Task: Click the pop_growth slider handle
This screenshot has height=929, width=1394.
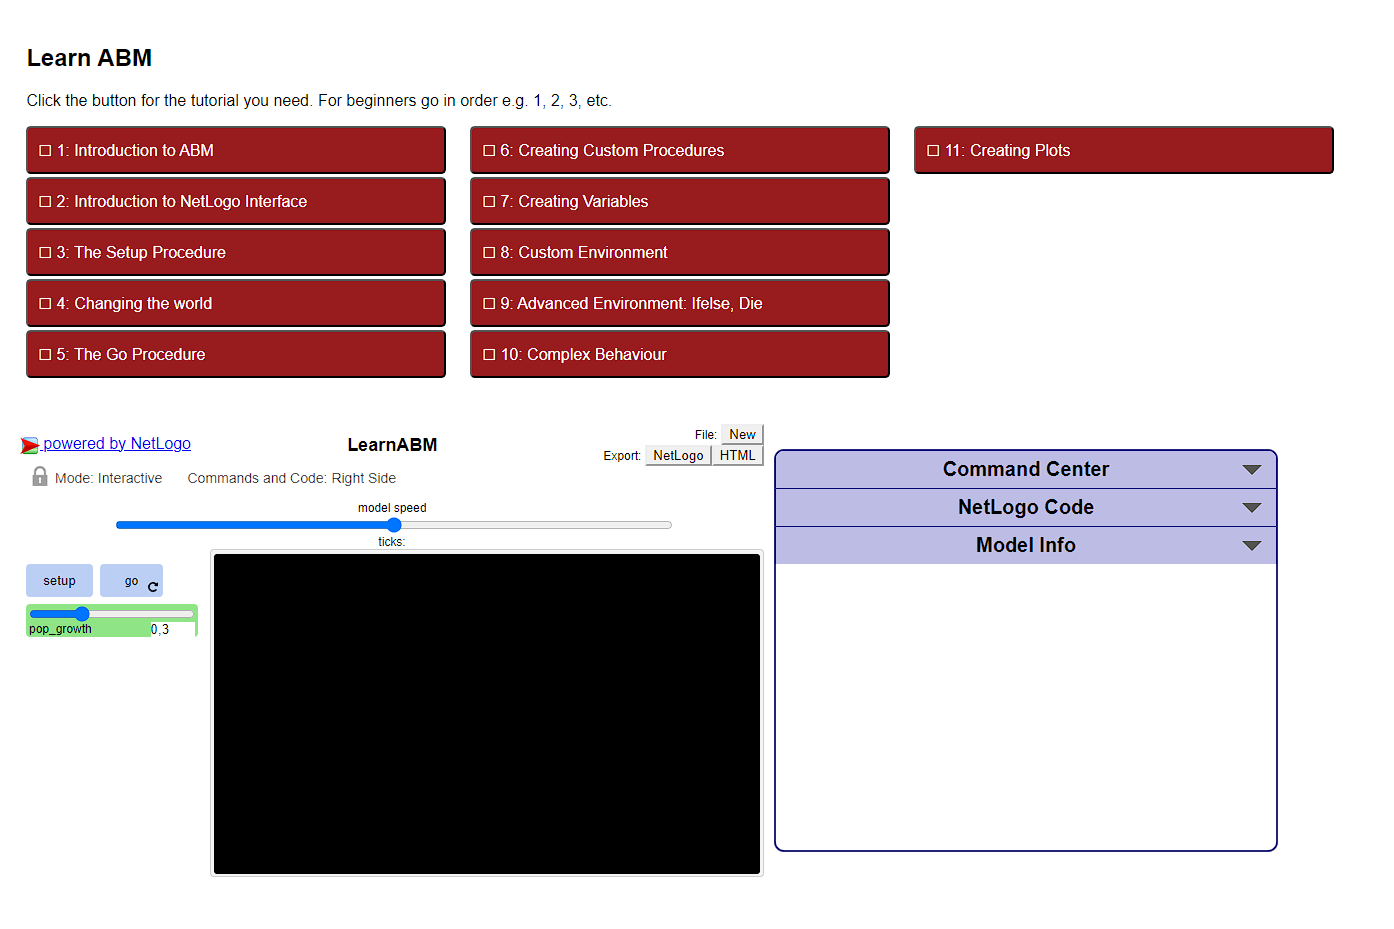Action: point(82,614)
